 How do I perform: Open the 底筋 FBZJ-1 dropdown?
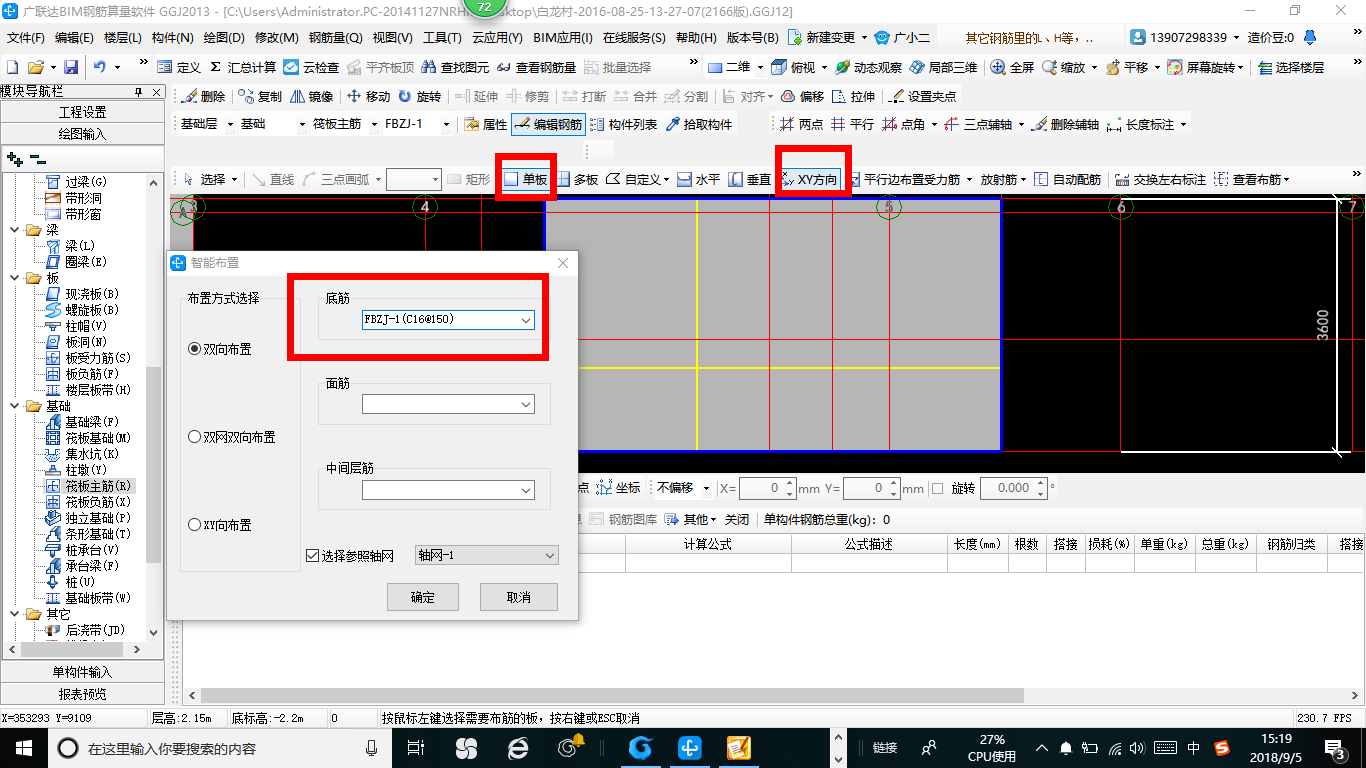[448, 320]
